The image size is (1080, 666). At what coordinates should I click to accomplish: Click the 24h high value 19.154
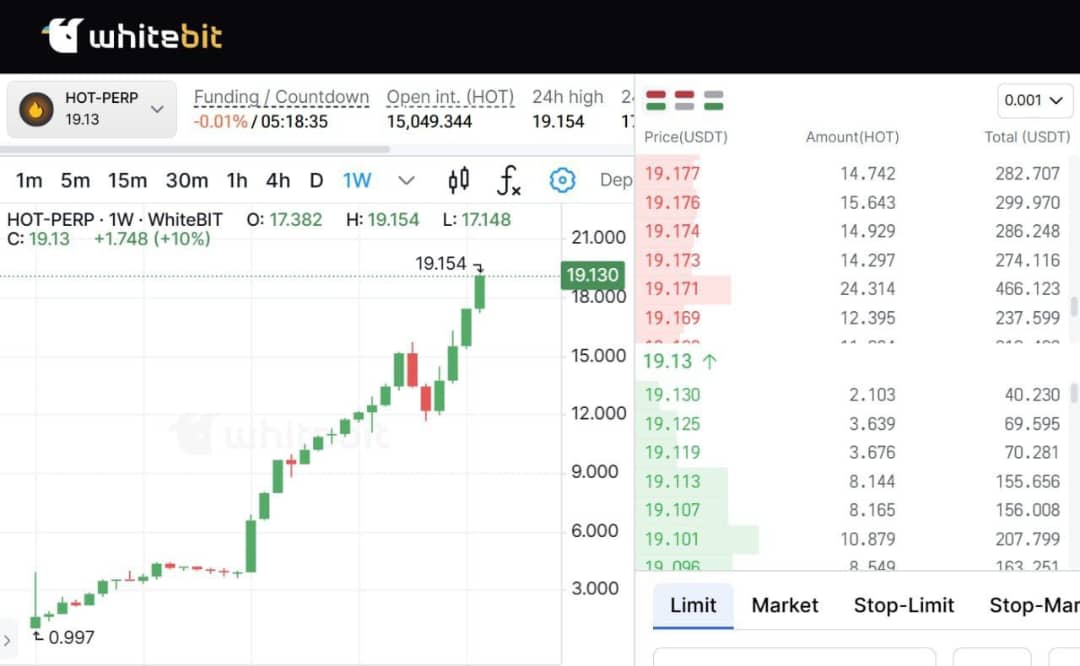[558, 122]
